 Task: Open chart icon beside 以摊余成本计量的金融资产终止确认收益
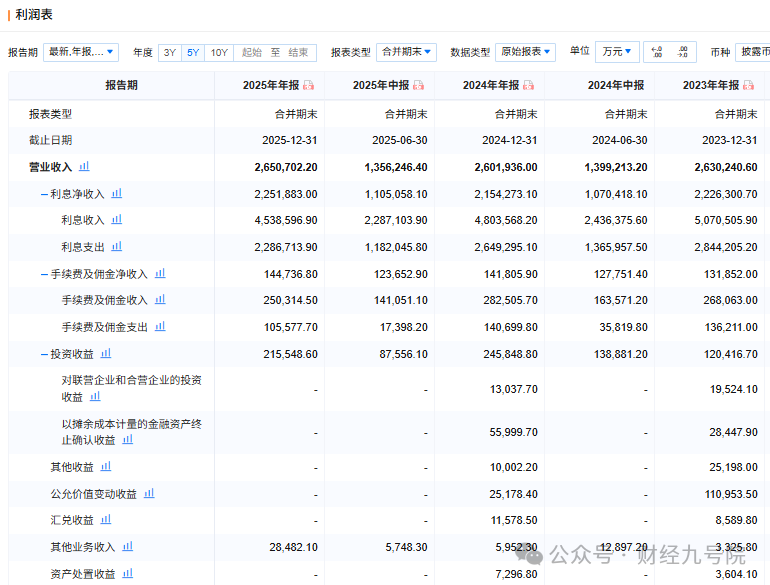pyautogui.click(x=128, y=440)
